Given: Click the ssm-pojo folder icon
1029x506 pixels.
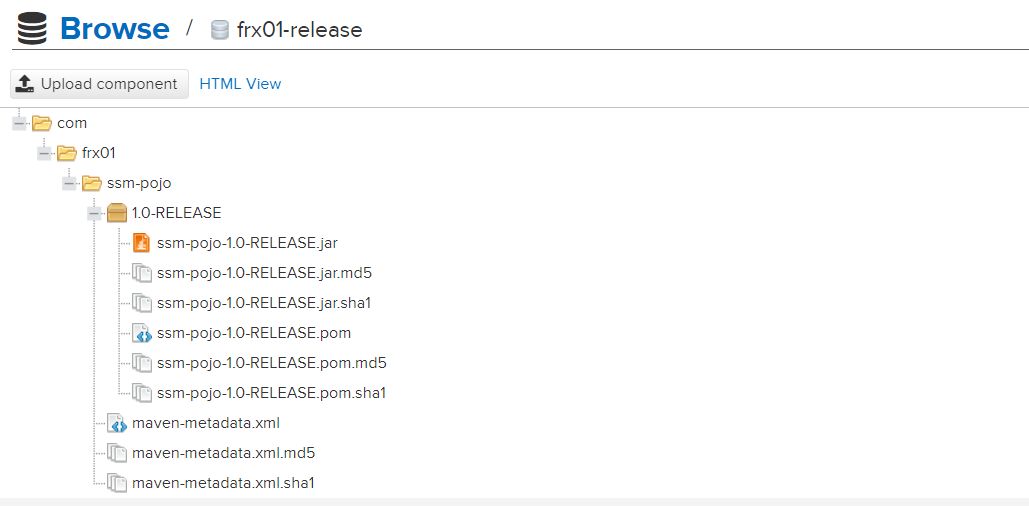Looking at the screenshot, I should click(92, 183).
